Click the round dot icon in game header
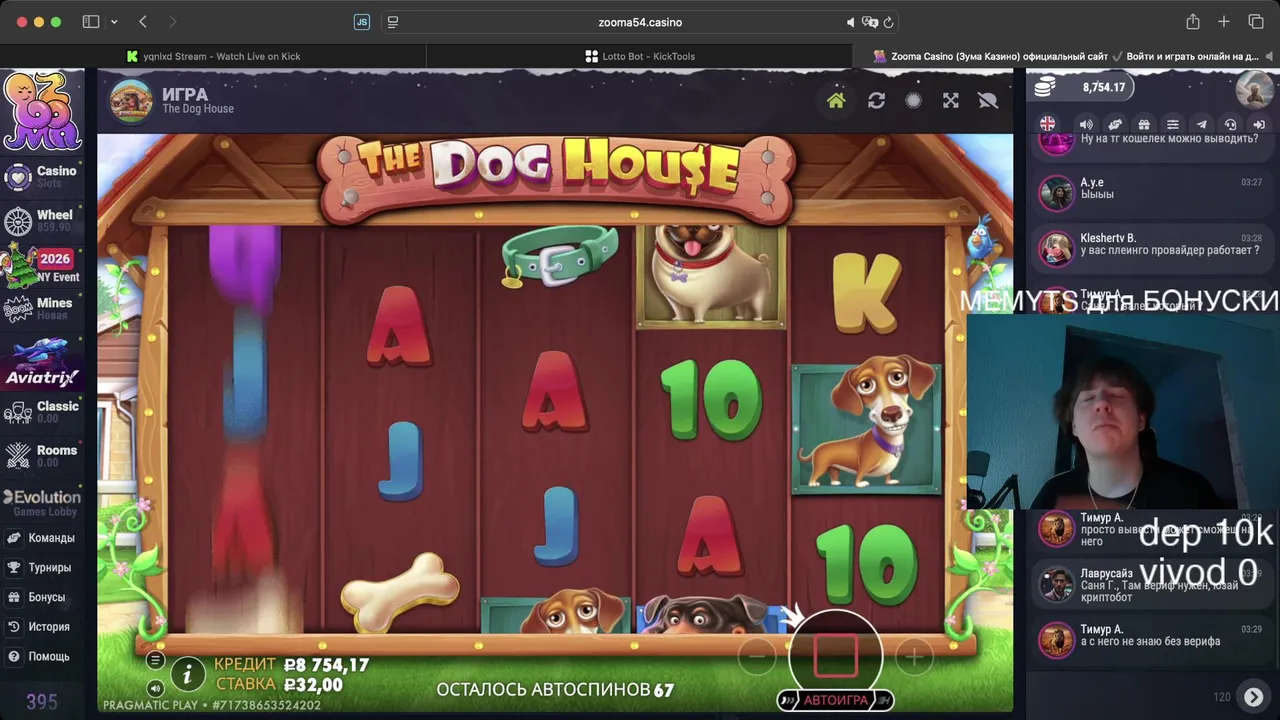1280x720 pixels. (913, 100)
